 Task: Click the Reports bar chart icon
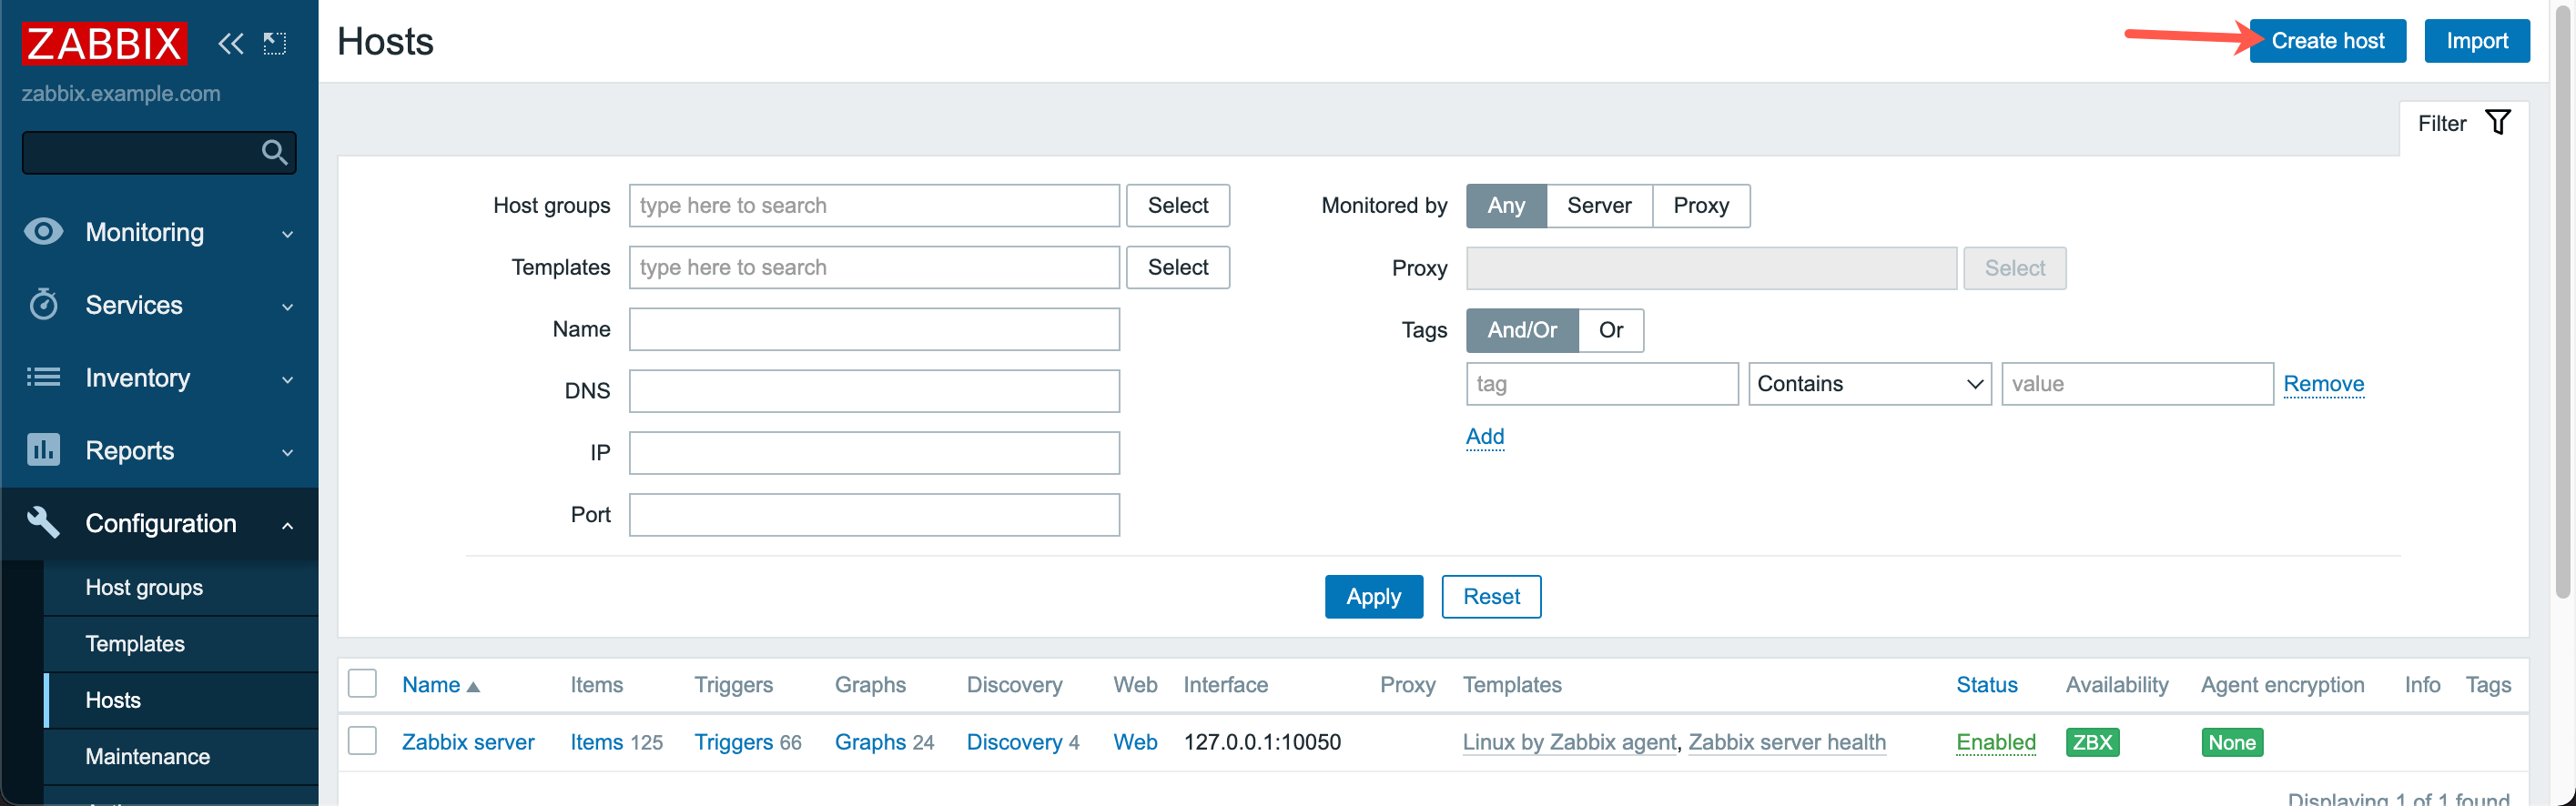pos(43,450)
